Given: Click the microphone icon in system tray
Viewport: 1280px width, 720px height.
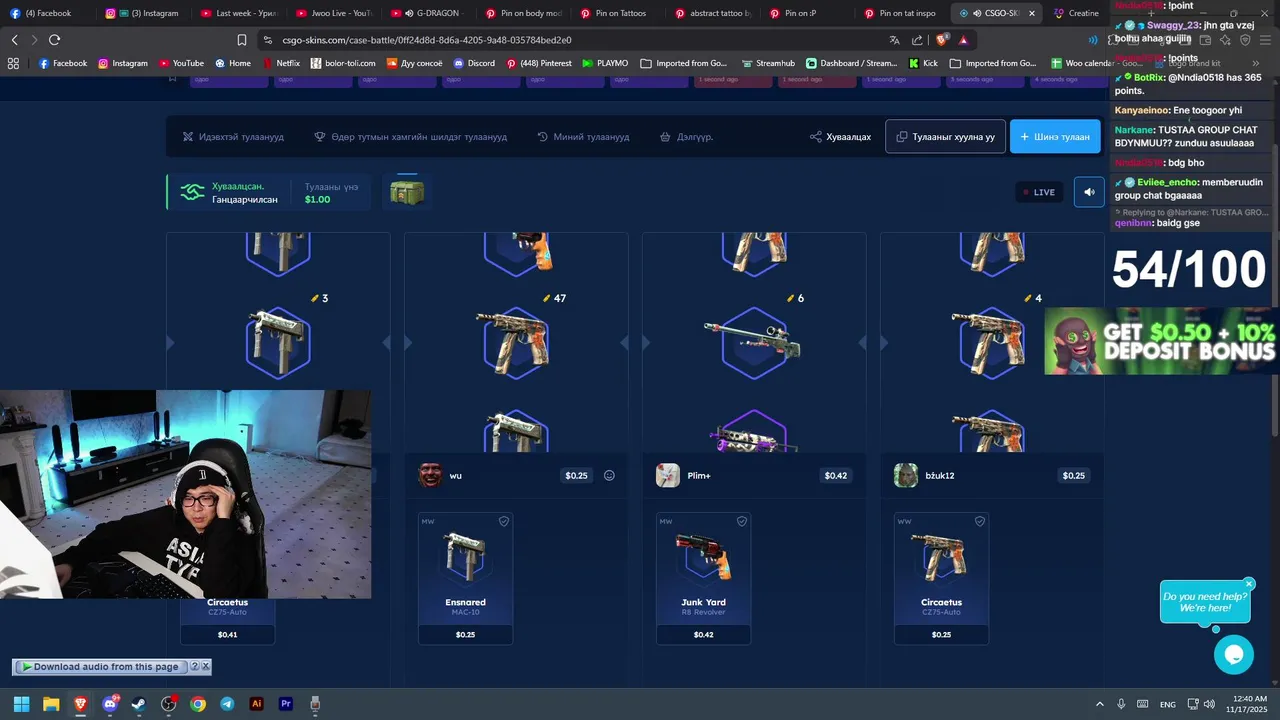Looking at the screenshot, I should click(x=1121, y=704).
